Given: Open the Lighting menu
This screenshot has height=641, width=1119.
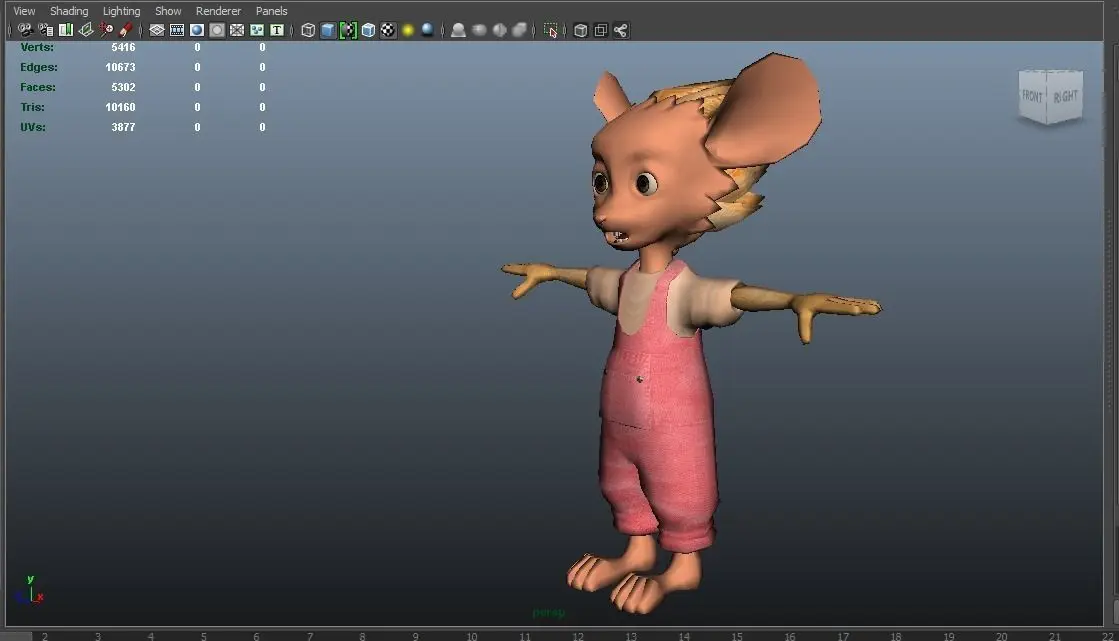Looking at the screenshot, I should pos(121,11).
